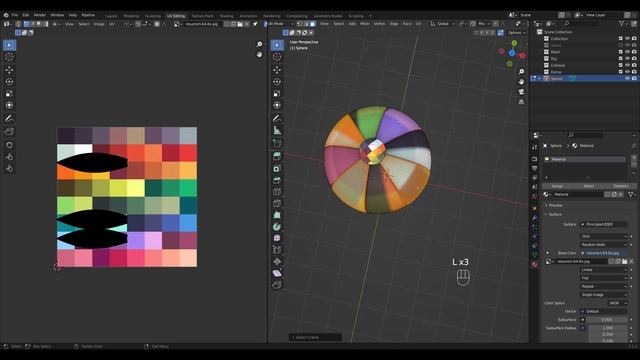The width and height of the screenshot is (640, 360).
Task: Open the File menu
Action: coord(15,15)
